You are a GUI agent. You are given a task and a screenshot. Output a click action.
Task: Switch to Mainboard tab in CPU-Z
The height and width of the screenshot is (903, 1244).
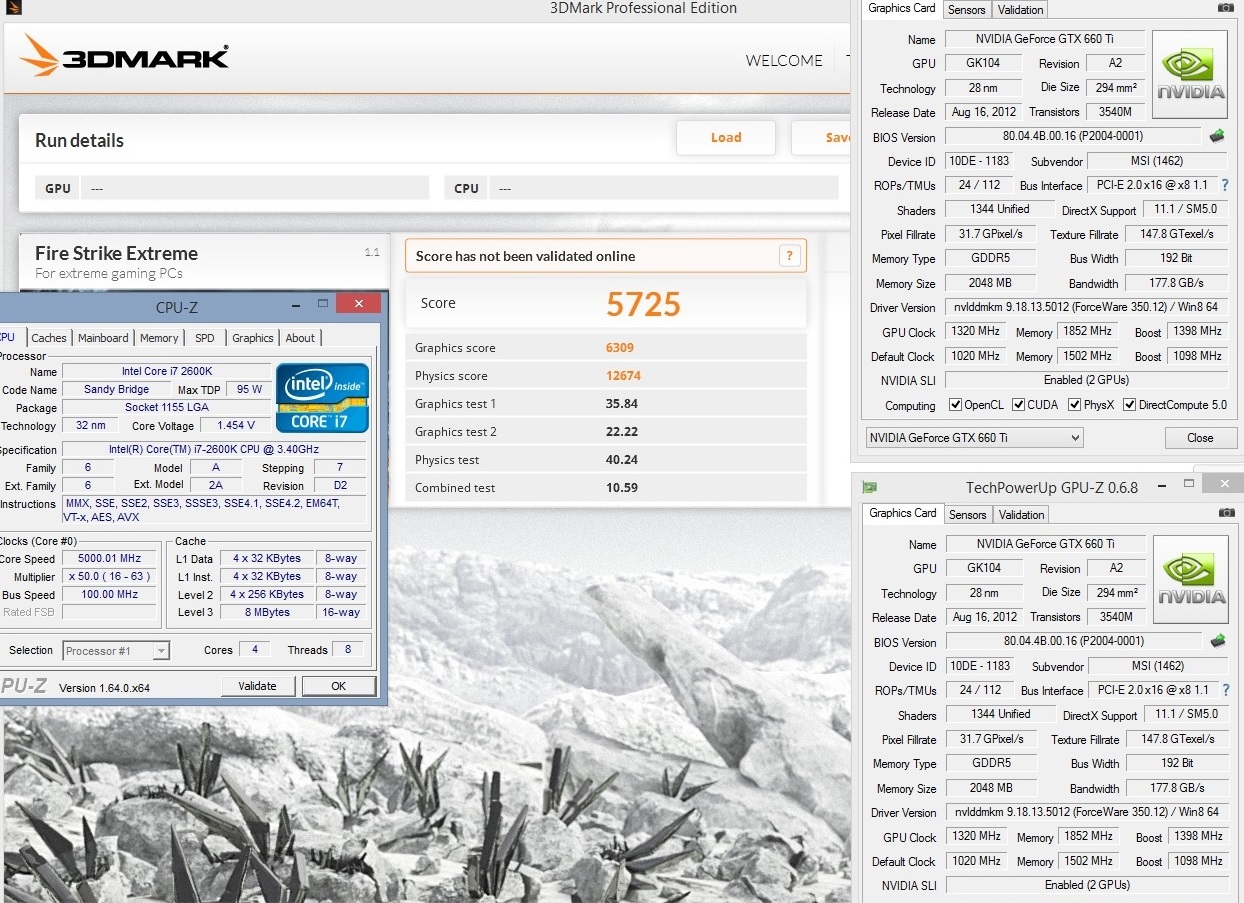tap(103, 338)
